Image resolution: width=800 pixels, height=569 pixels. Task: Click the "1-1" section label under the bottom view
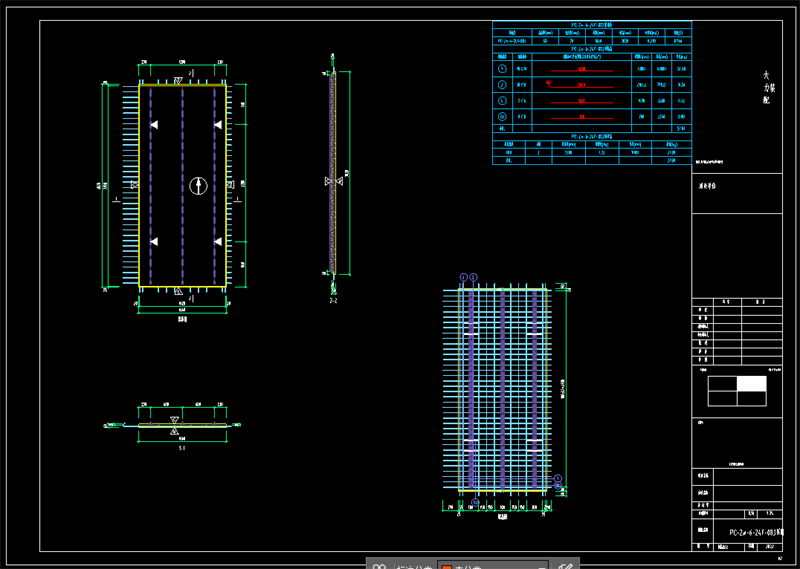182,448
